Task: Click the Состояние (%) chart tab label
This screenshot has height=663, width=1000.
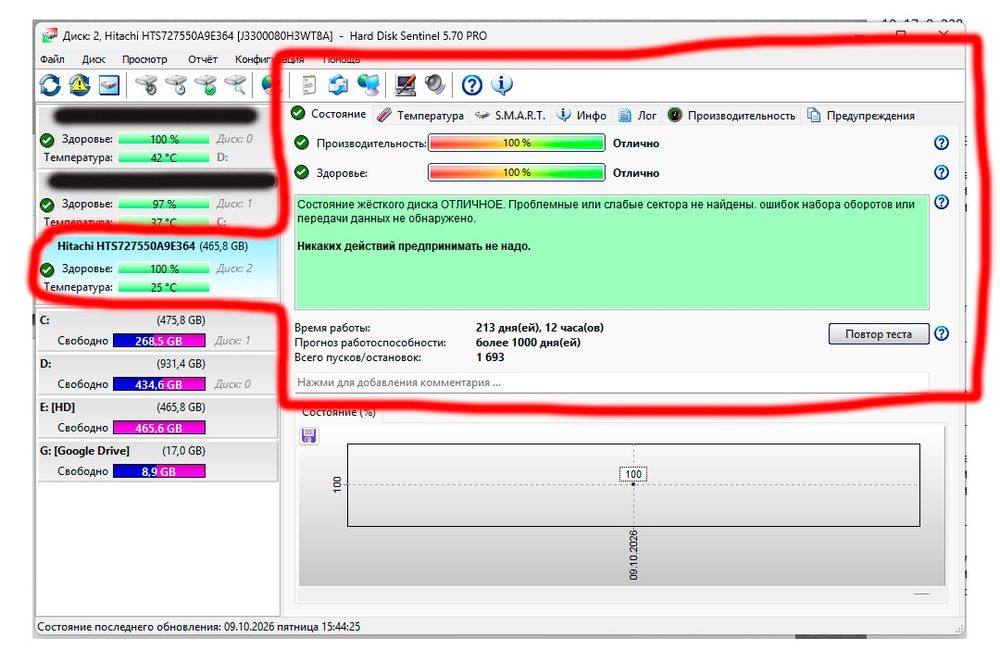Action: (339, 412)
